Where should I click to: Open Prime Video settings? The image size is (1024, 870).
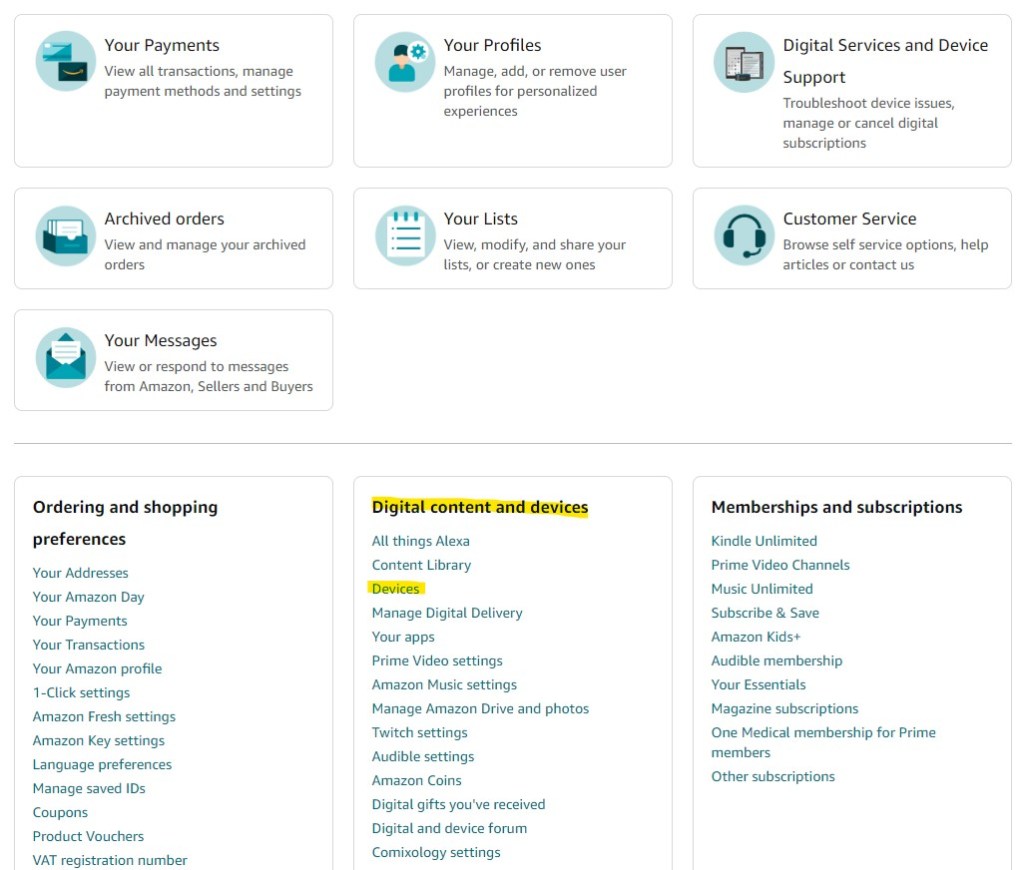(x=437, y=661)
